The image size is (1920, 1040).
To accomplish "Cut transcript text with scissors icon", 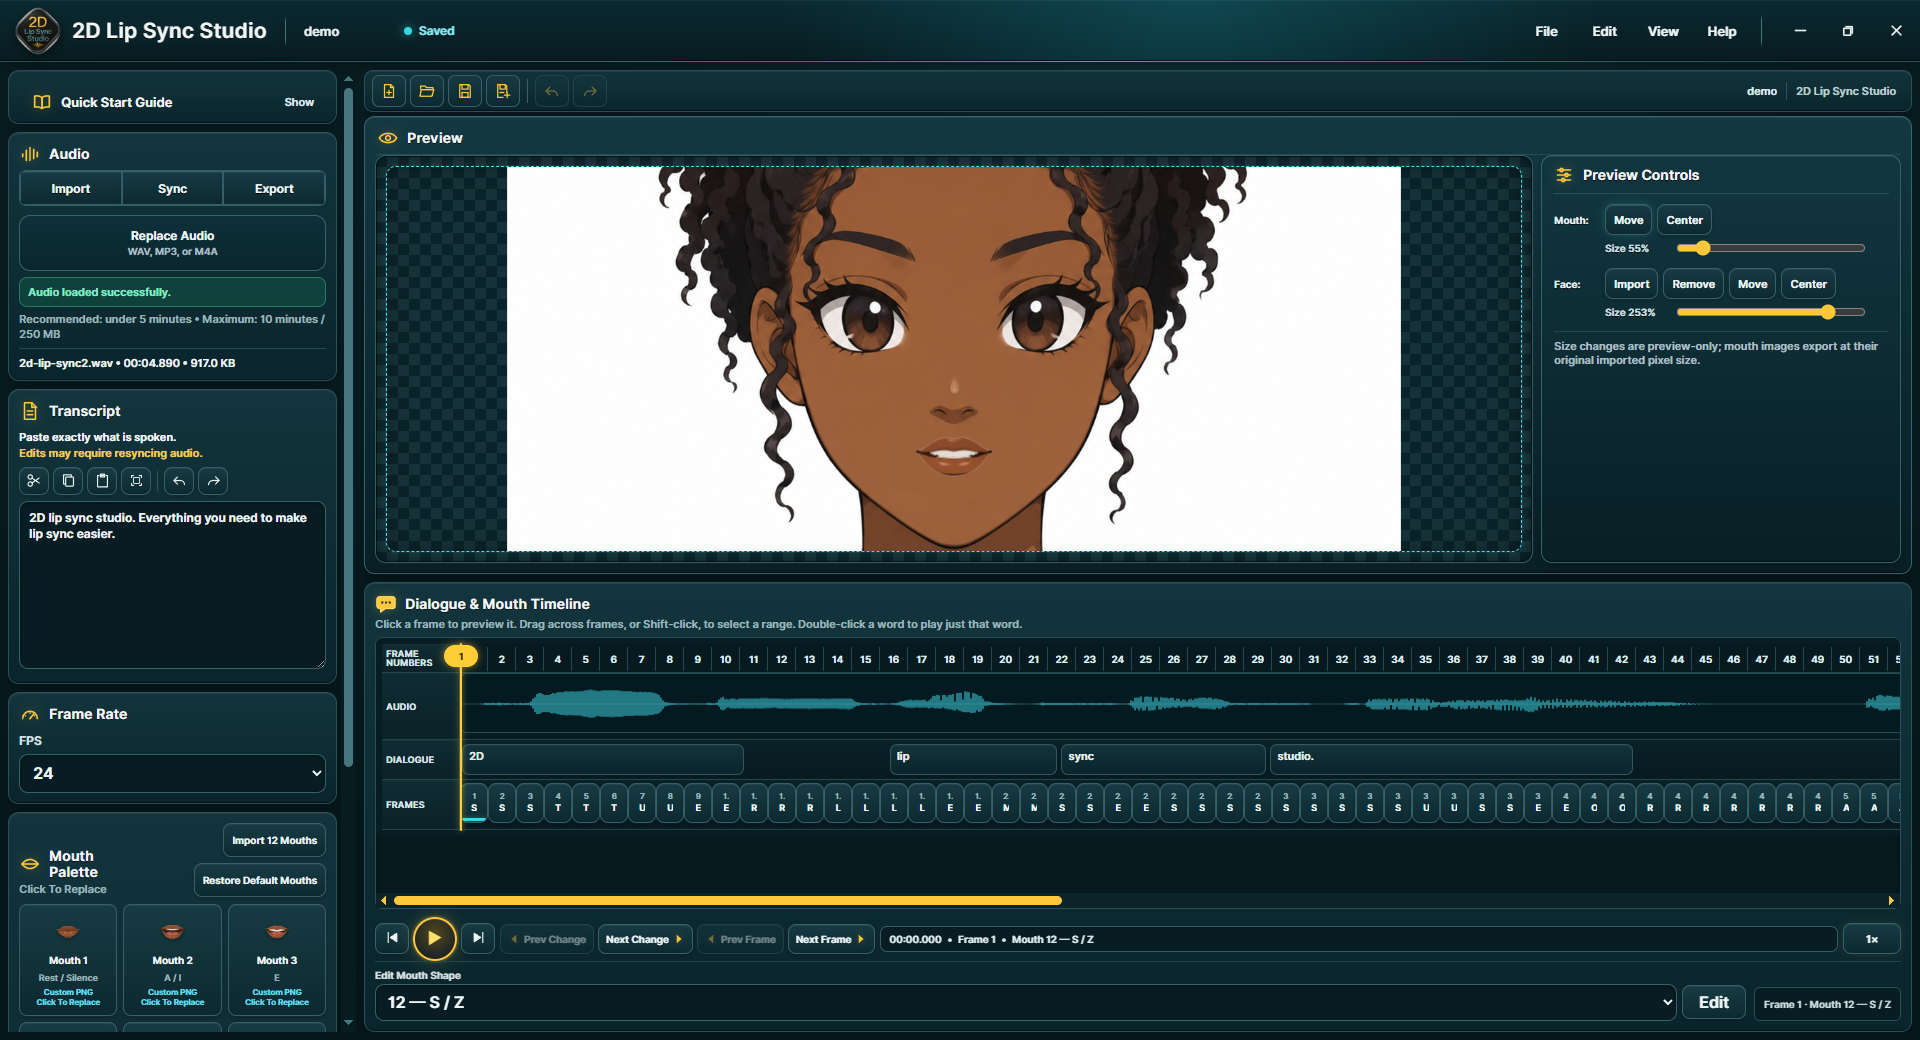I will point(33,481).
